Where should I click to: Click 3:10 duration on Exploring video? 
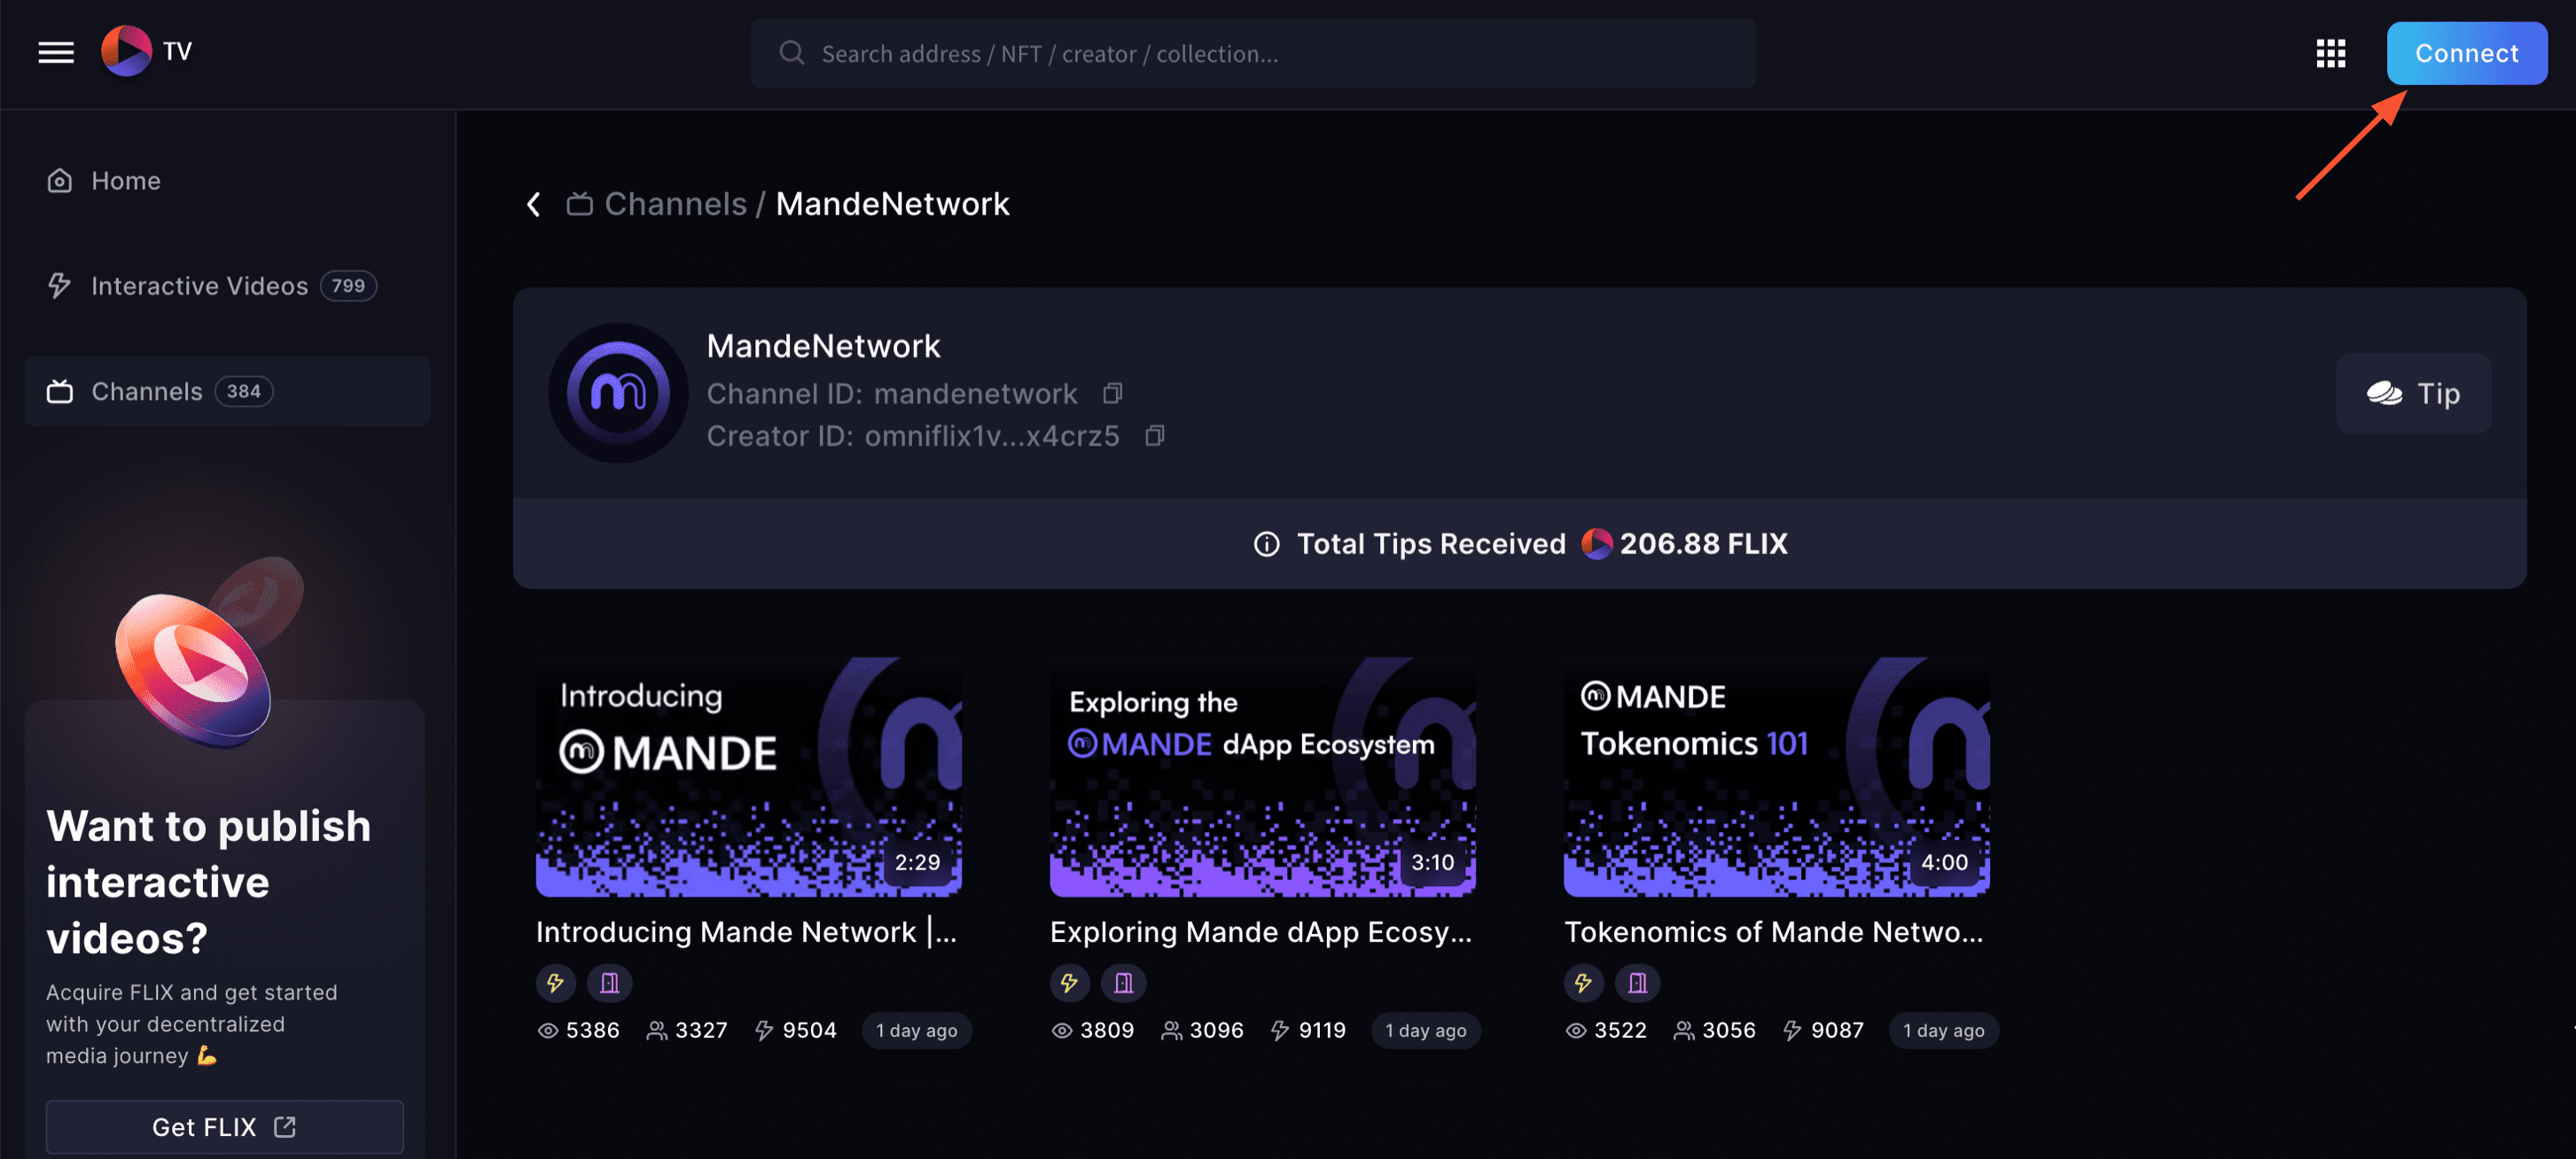tap(1432, 862)
